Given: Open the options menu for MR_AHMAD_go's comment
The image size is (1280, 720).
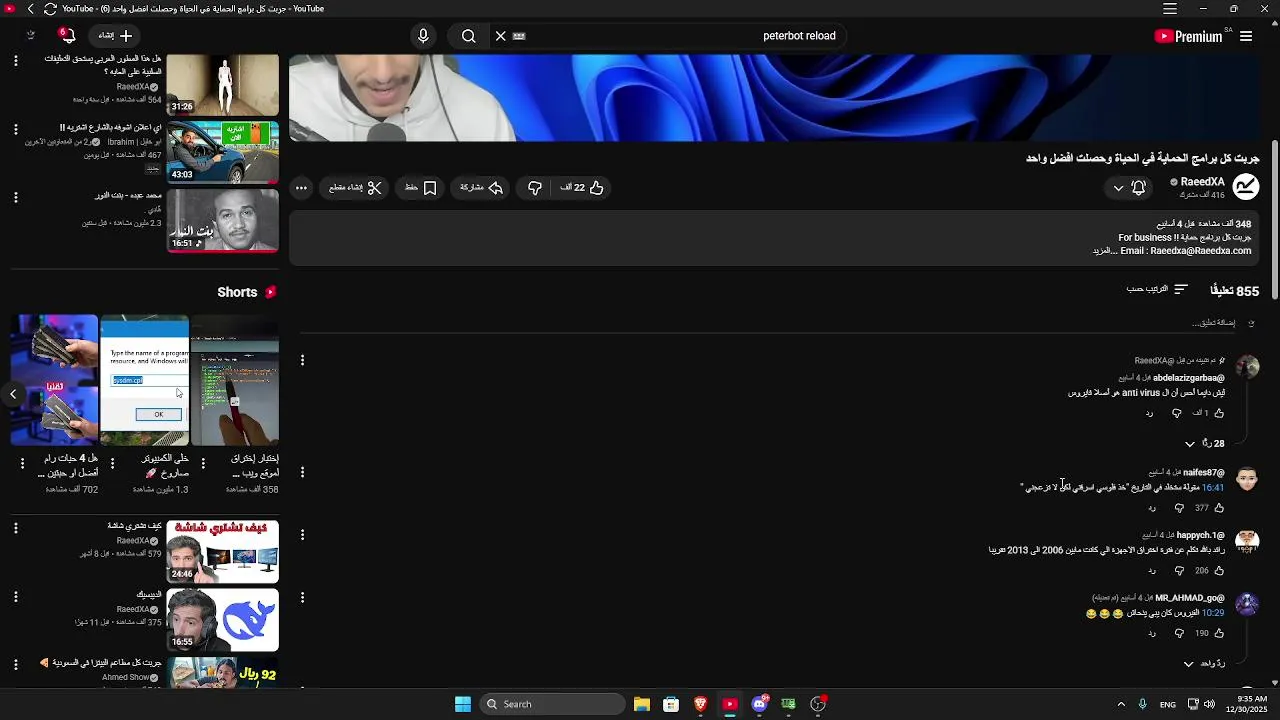Looking at the screenshot, I should tap(302, 598).
